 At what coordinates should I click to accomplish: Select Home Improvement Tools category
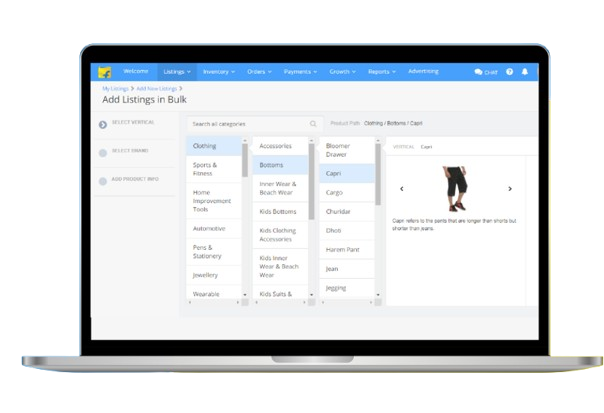(214, 201)
